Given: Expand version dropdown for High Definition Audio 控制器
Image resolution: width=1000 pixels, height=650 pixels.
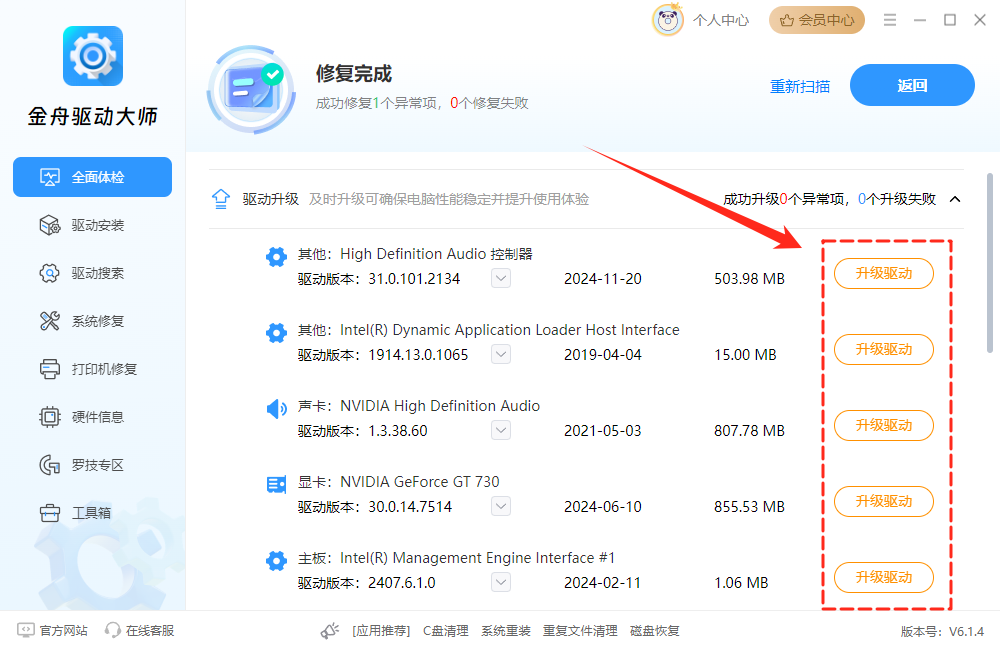Looking at the screenshot, I should coord(501,279).
